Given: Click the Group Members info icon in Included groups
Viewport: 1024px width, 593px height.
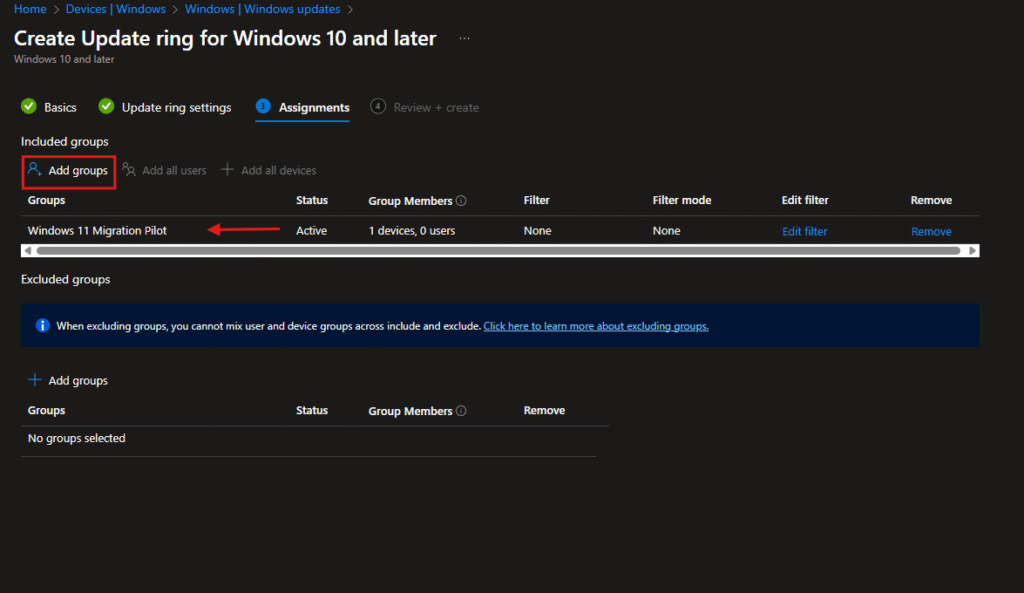Looking at the screenshot, I should click(461, 201).
